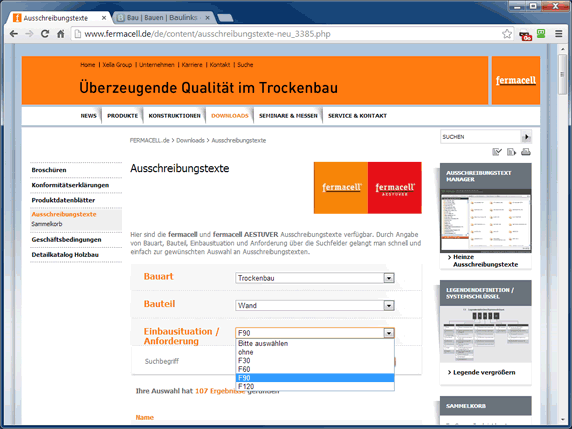The width and height of the screenshot is (572, 429).
Task: Open Produktdatenblätter in the sidebar
Action: (63, 200)
